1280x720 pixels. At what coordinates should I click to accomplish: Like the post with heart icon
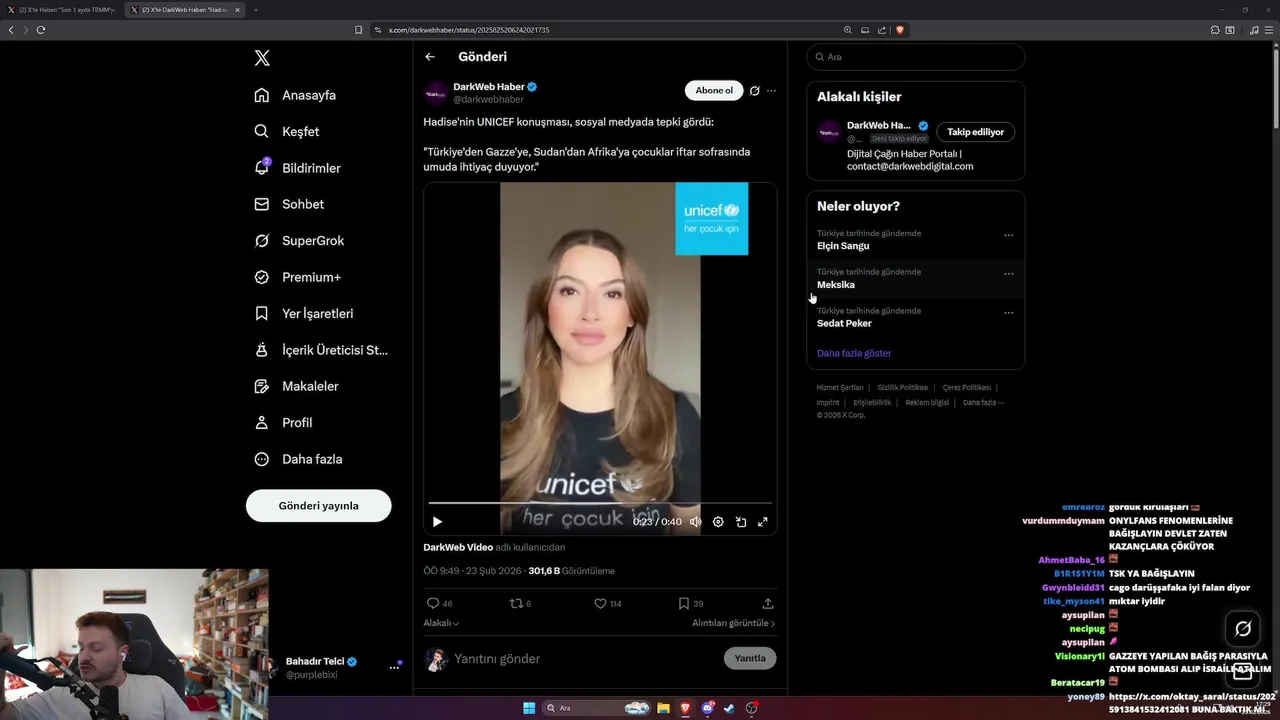click(x=601, y=603)
